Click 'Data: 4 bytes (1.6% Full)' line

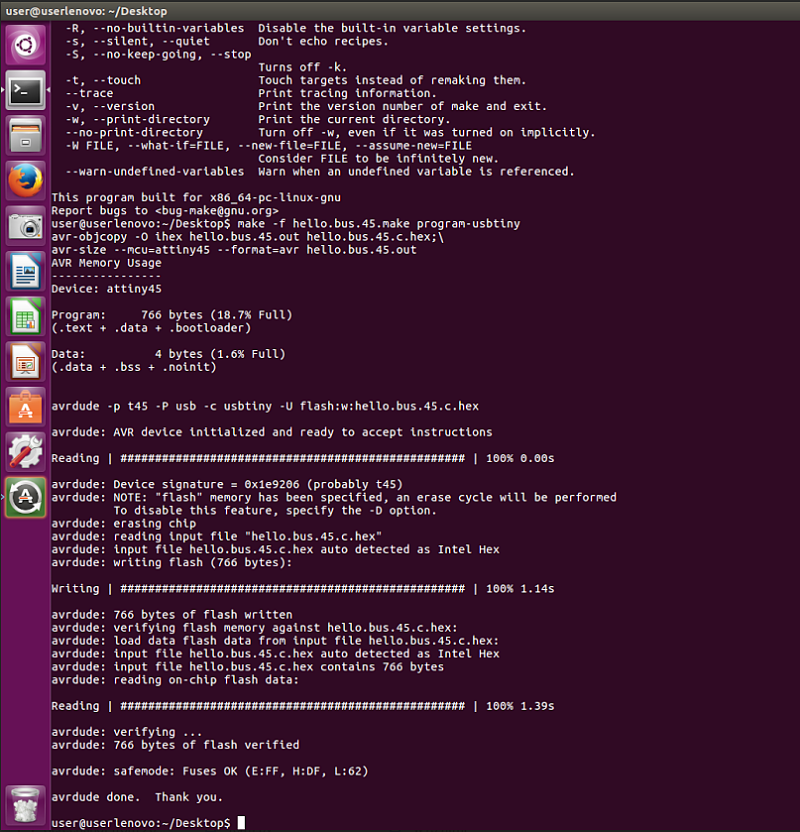tap(168, 354)
